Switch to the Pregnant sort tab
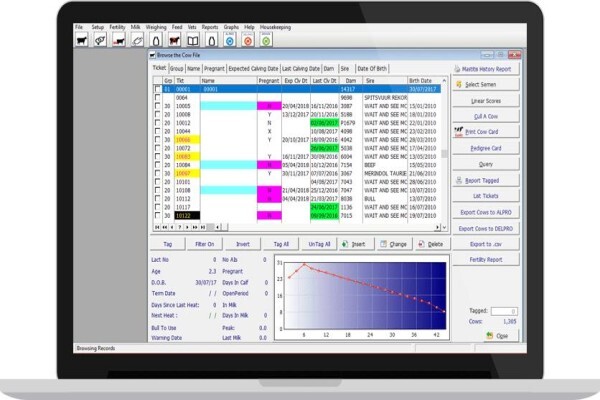Screen dimensions: 600x400 (x=214, y=69)
